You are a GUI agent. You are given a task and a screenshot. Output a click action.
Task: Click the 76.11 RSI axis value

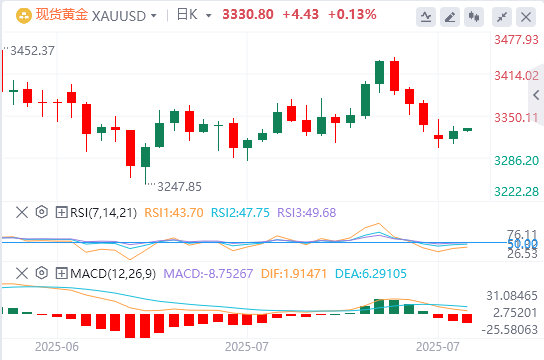[x=522, y=234]
